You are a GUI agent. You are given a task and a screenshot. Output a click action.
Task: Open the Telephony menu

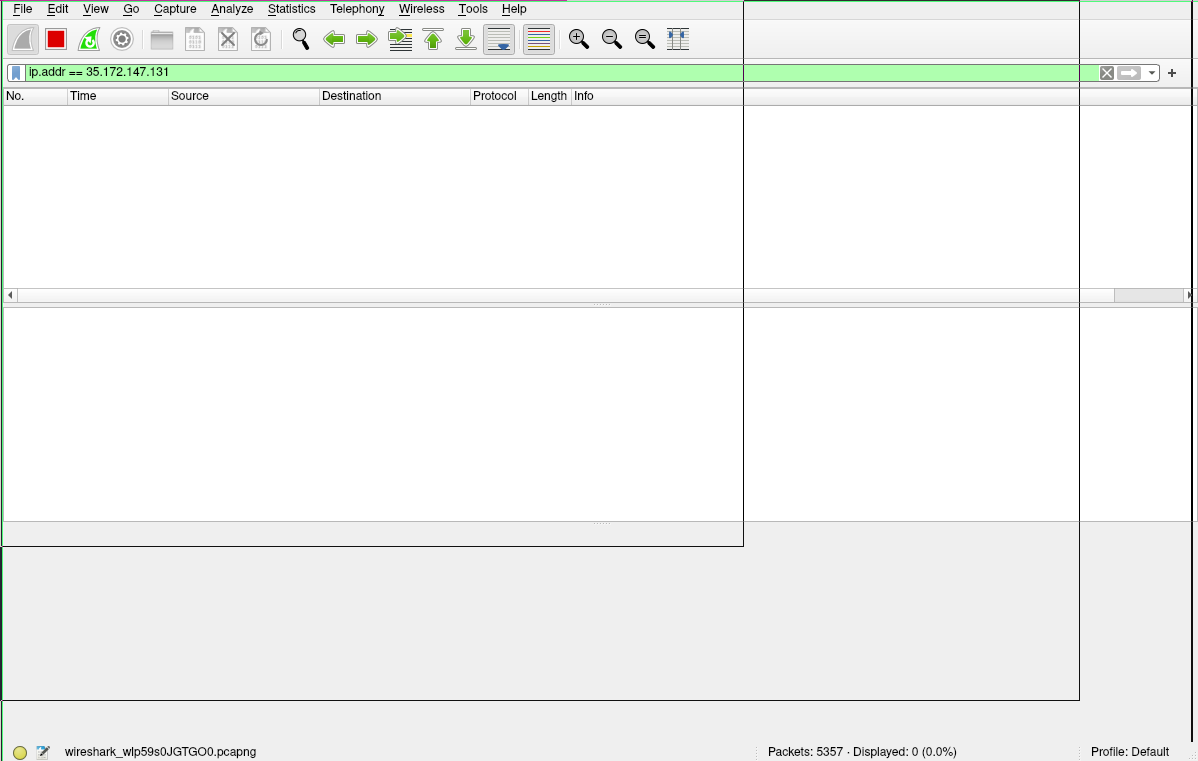[x=357, y=9]
